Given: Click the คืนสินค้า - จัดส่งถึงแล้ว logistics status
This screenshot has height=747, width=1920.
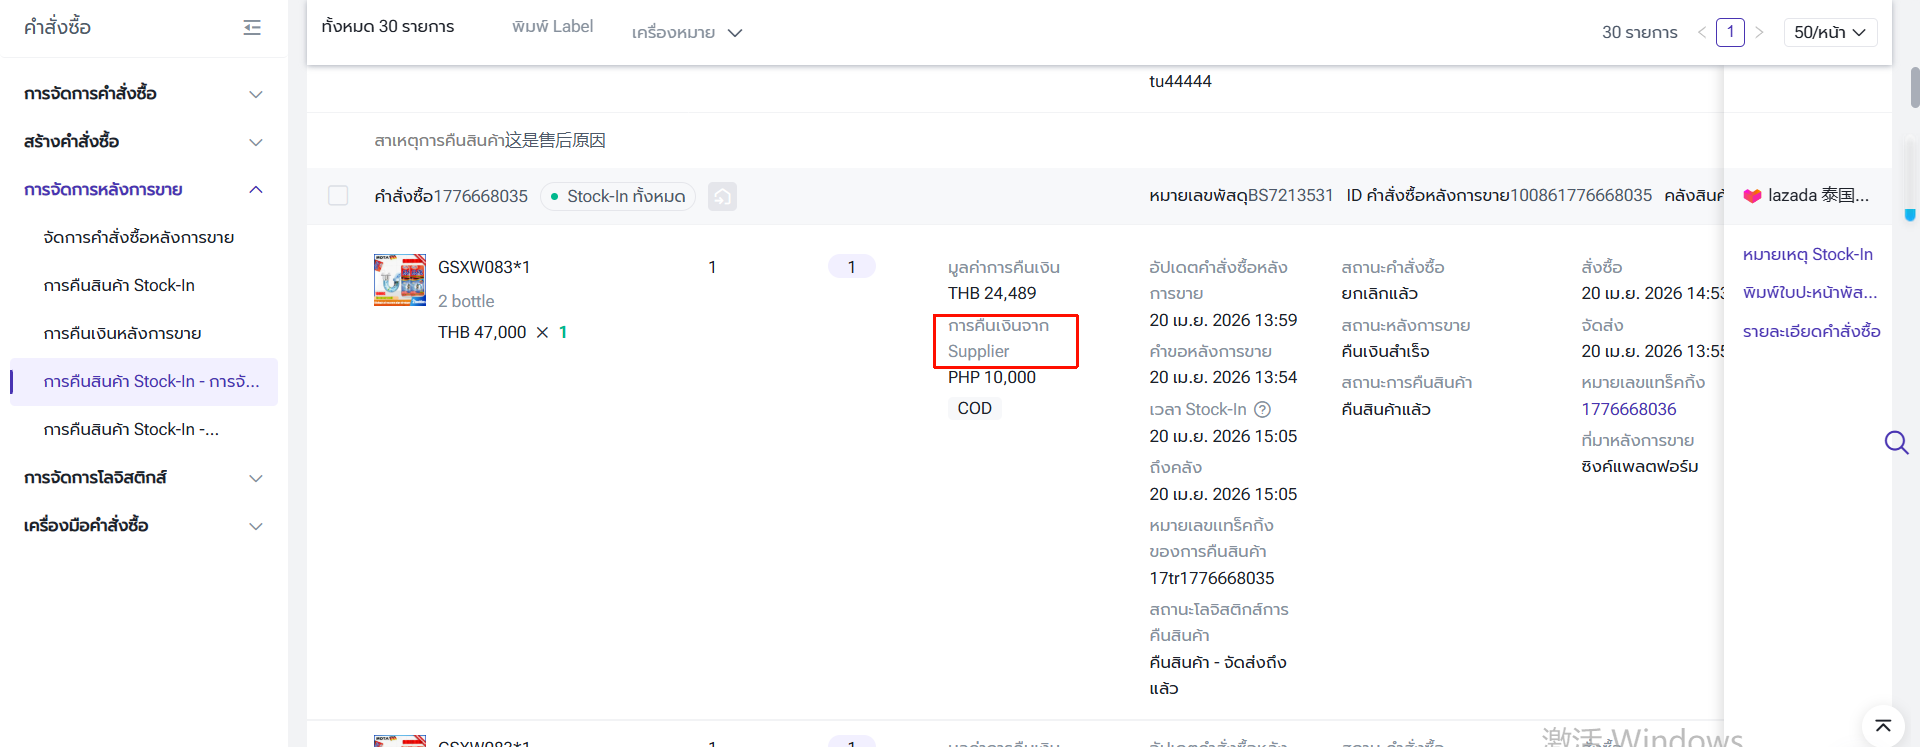Looking at the screenshot, I should [x=1218, y=675].
